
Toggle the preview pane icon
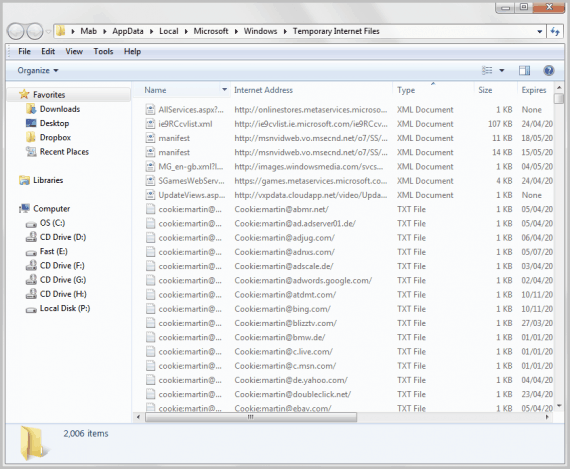(524, 71)
